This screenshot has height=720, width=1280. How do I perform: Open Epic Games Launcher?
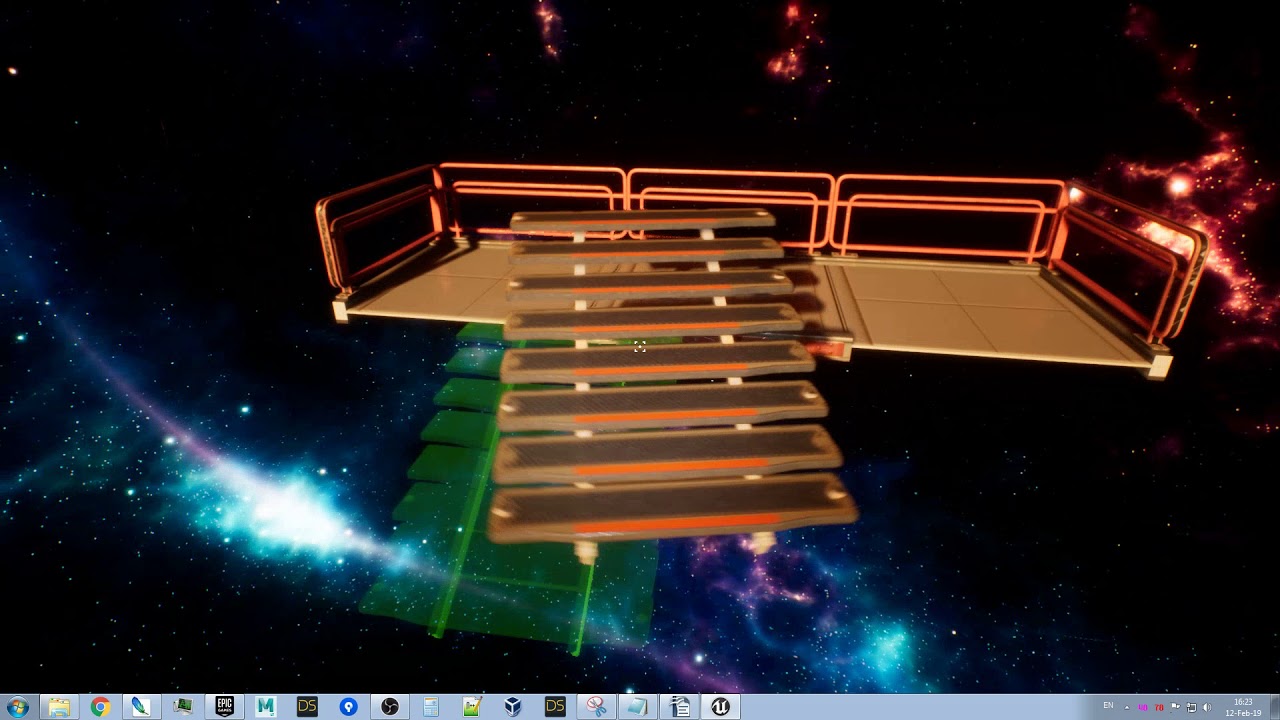click(x=224, y=707)
